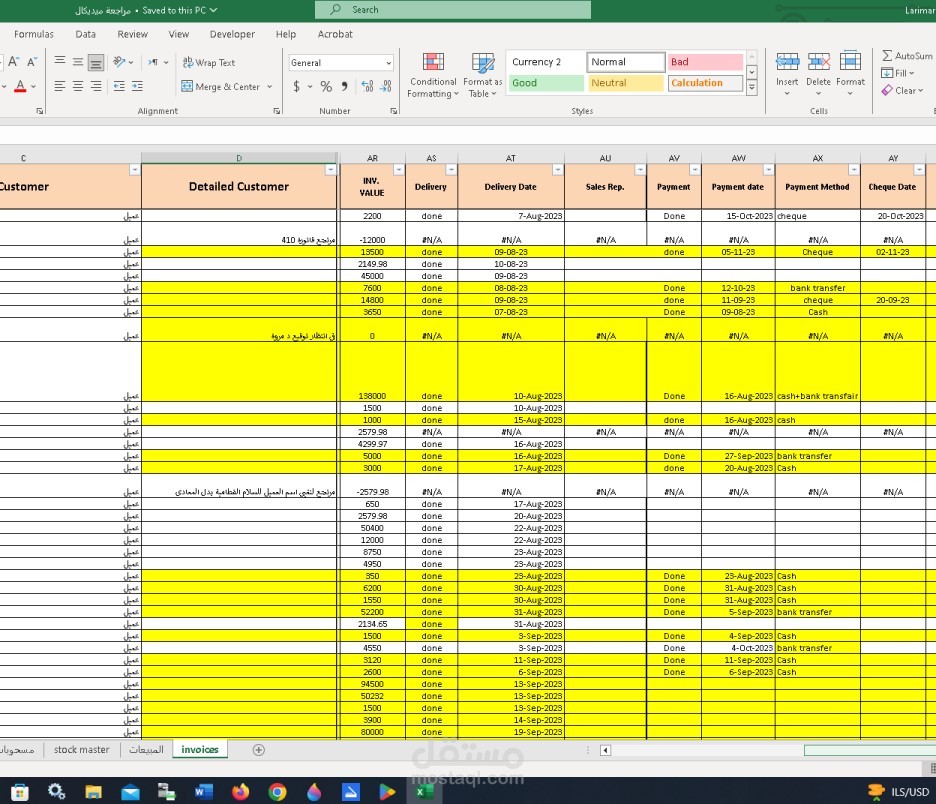
Task: Apply the Currency 2 cell style
Action: pyautogui.click(x=545, y=61)
